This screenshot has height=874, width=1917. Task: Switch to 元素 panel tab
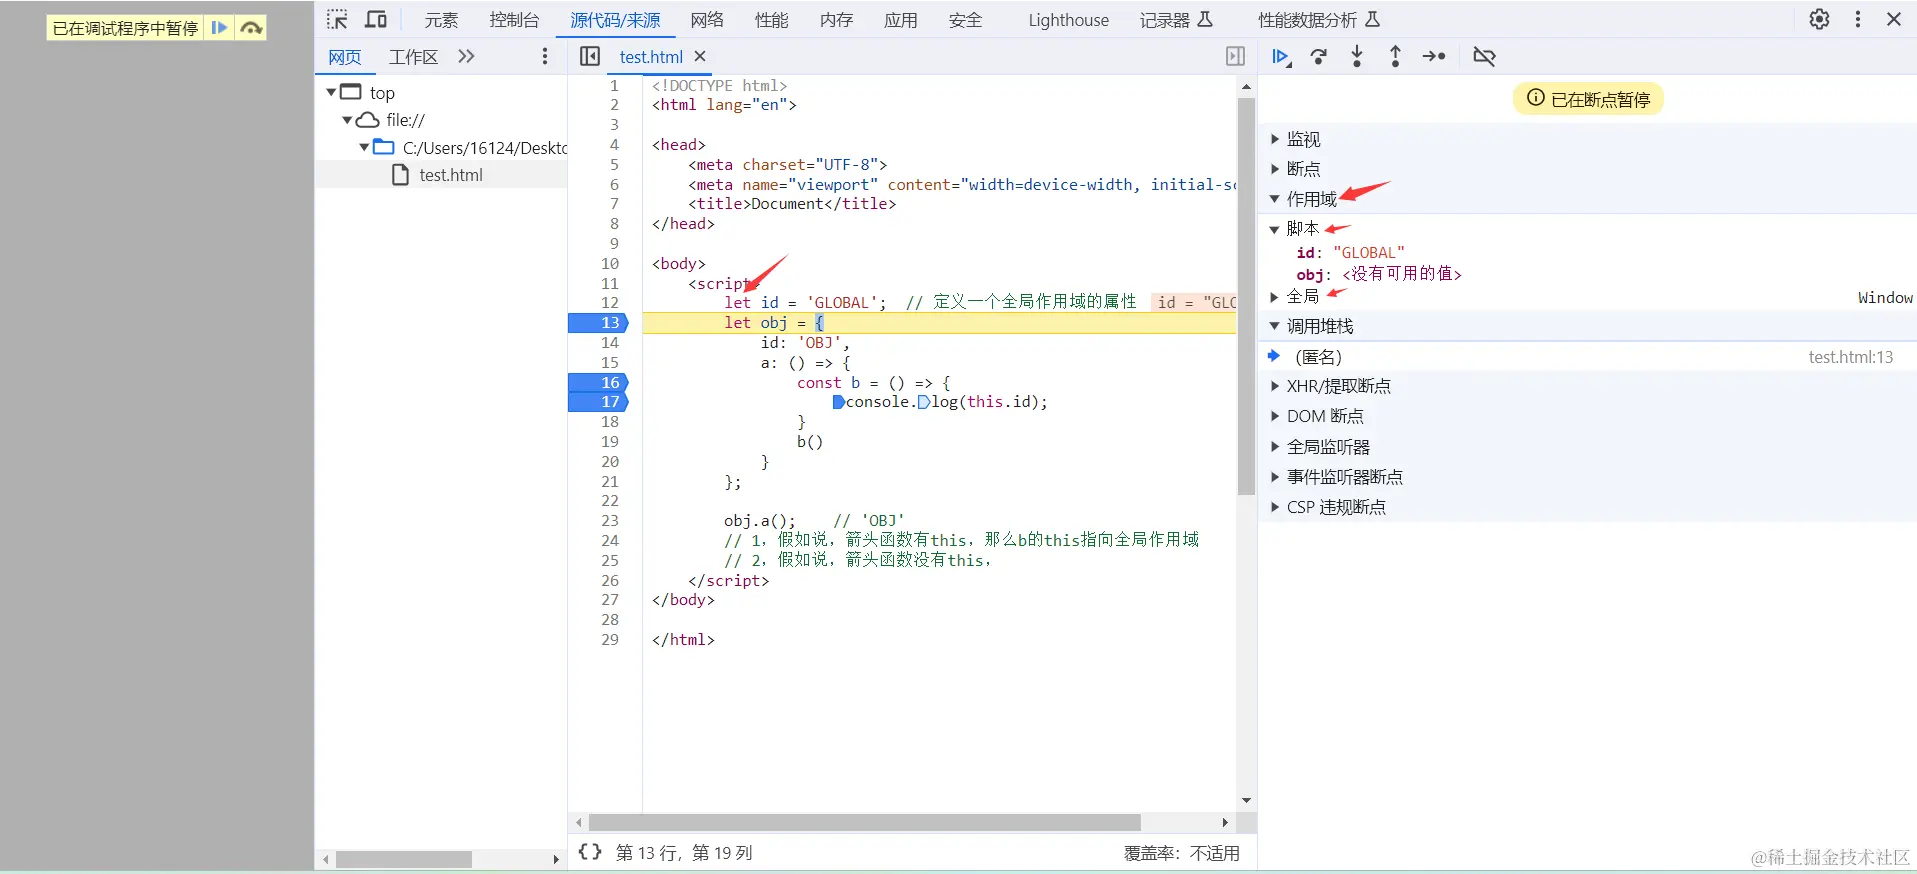pos(441,20)
